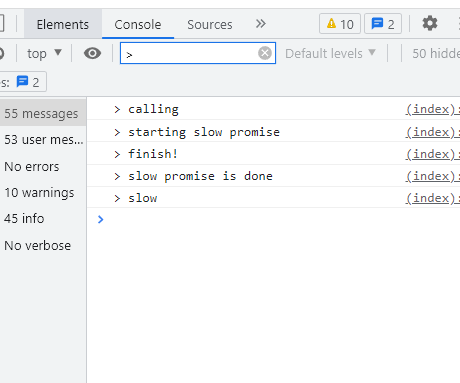This screenshot has width=460, height=383.
Task: Expand the 'slow promise is done' arrow
Action: (x=117, y=176)
